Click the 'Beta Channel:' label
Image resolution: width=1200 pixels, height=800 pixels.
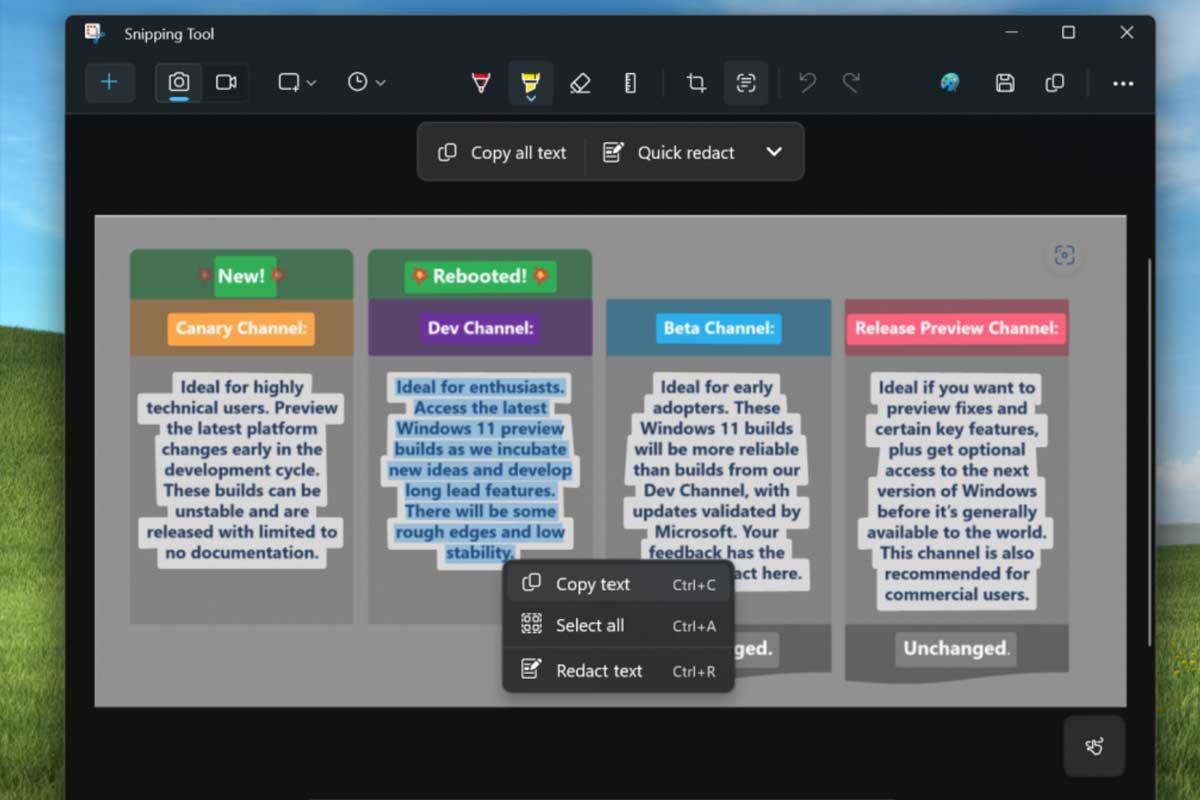pos(719,328)
